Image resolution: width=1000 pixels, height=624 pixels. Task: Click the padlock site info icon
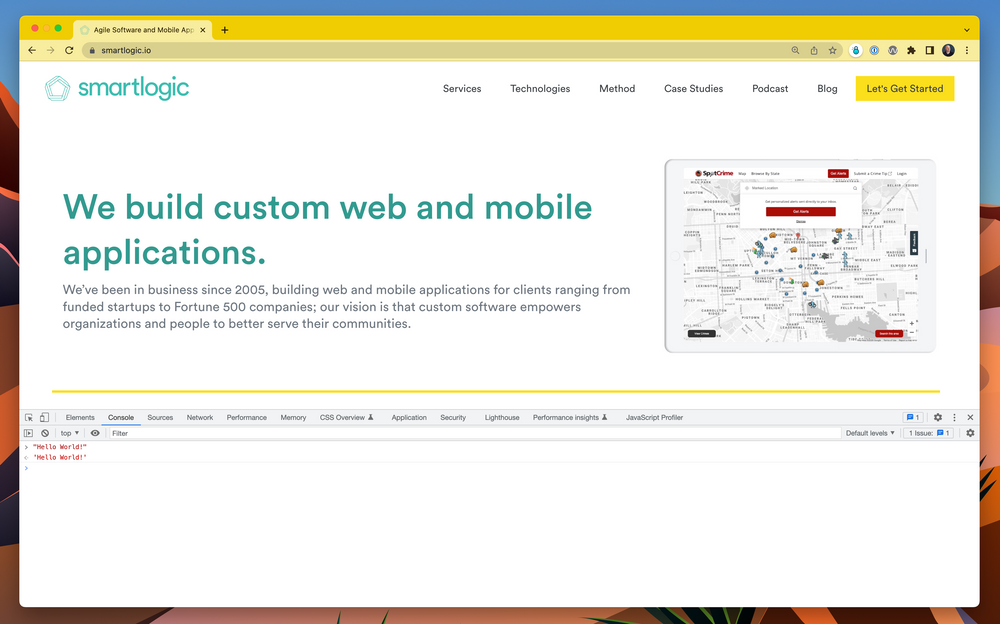pyautogui.click(x=92, y=50)
